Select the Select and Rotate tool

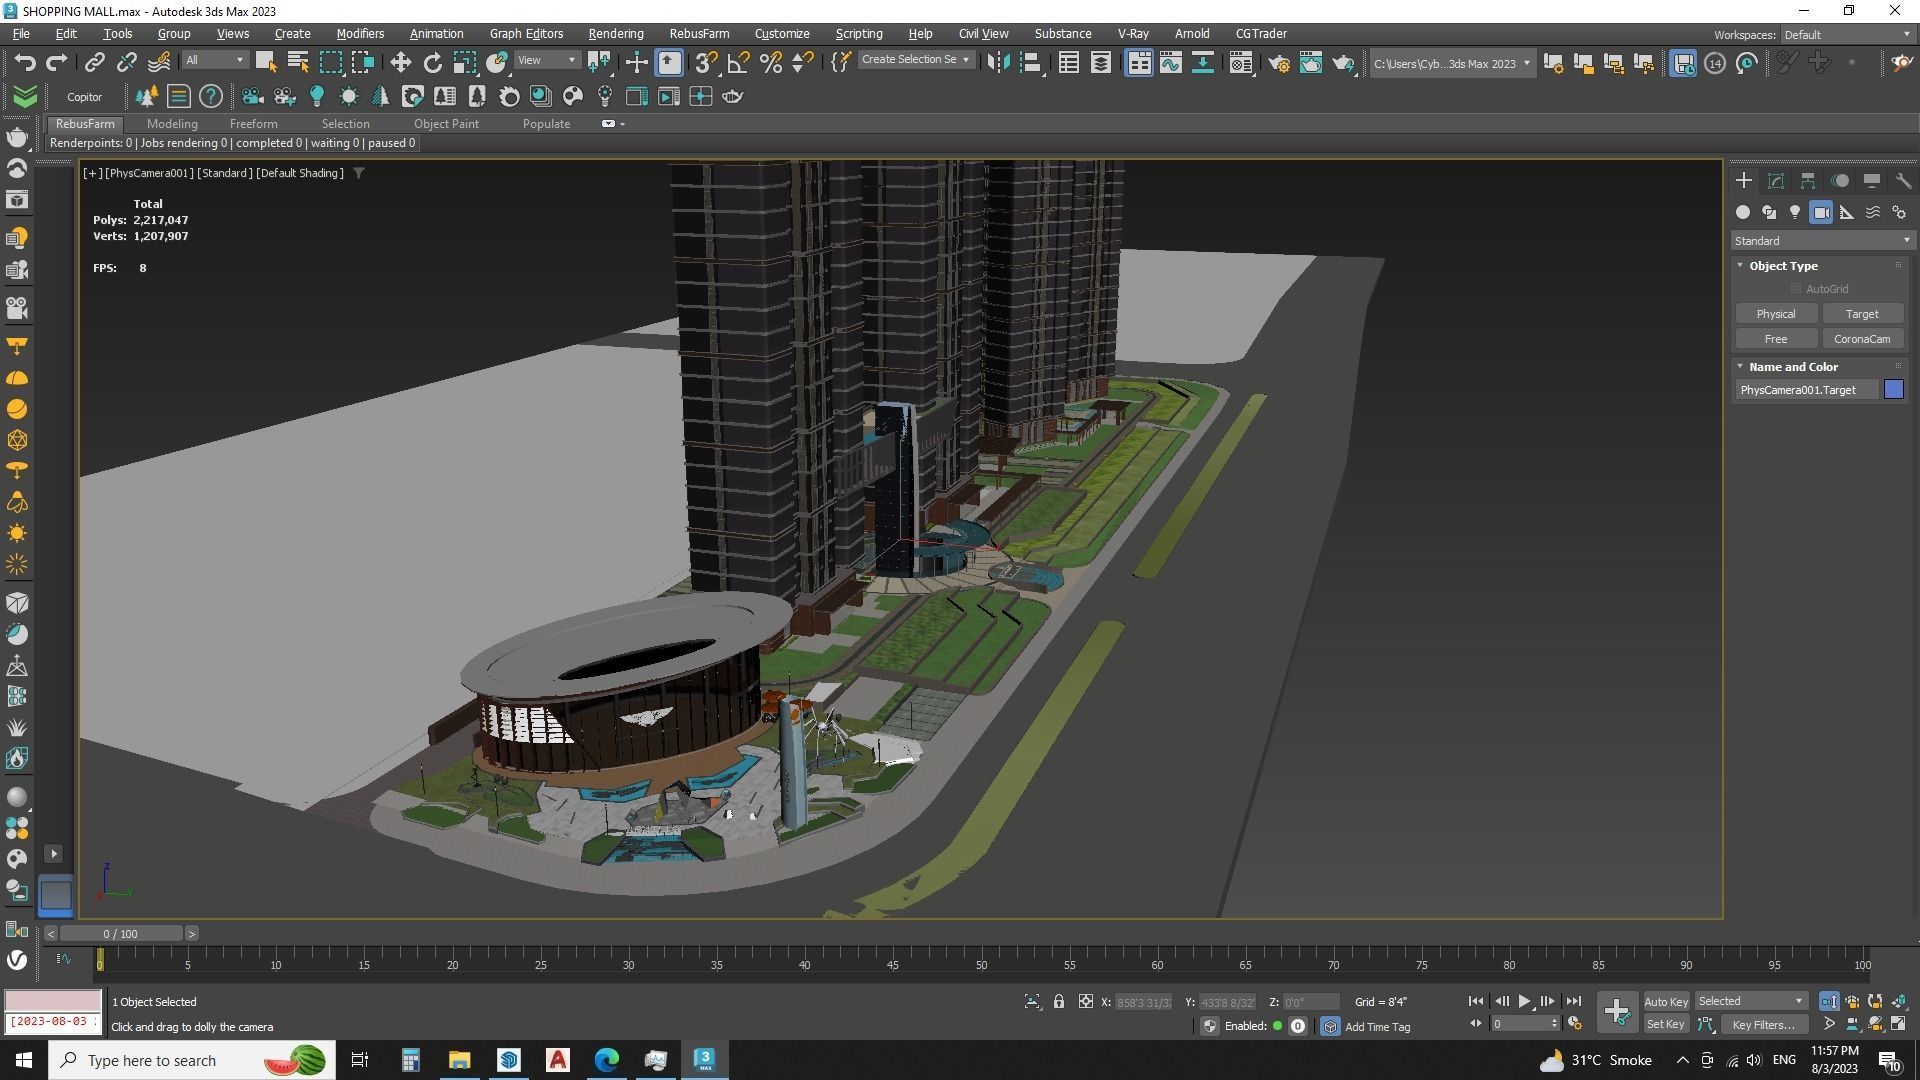(432, 62)
